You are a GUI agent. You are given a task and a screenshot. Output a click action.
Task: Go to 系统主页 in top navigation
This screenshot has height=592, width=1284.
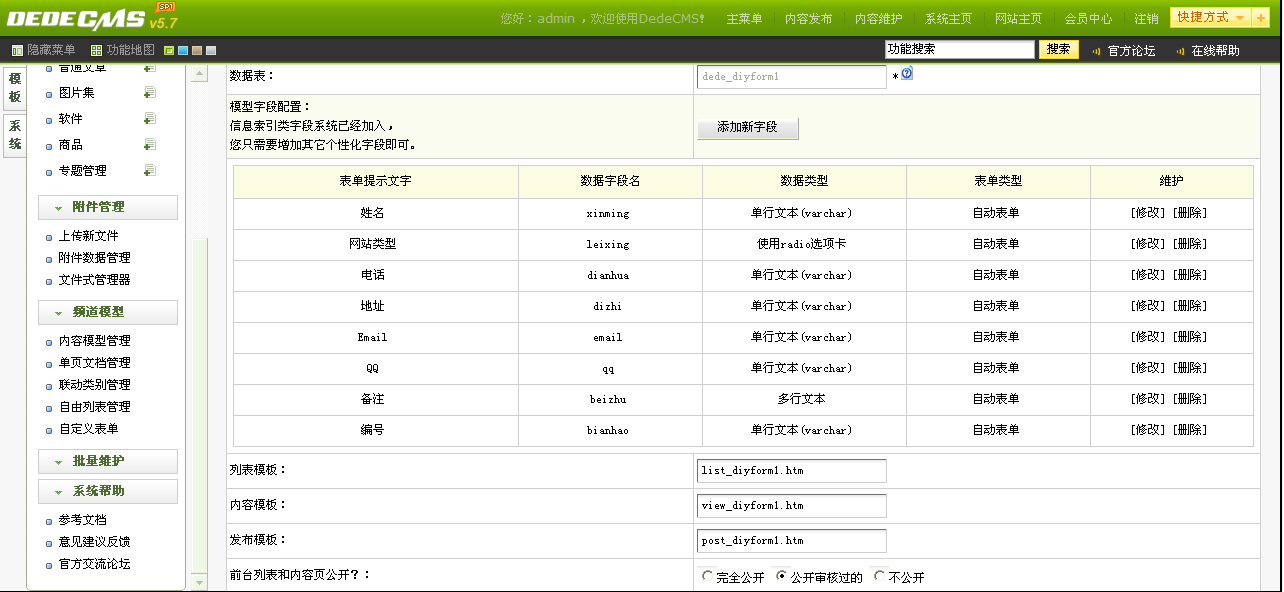click(948, 19)
